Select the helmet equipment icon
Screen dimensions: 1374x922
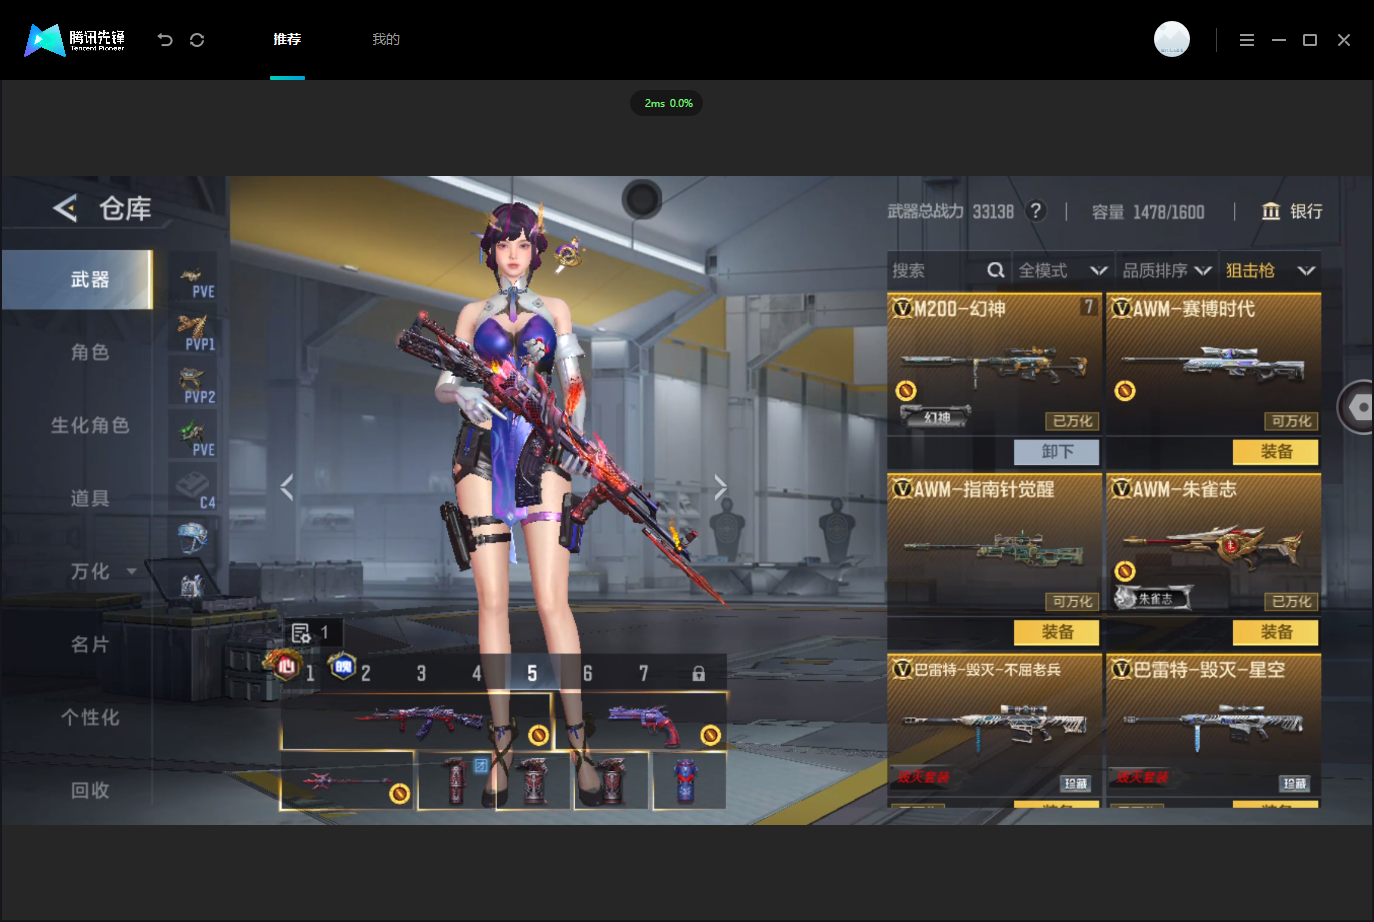[x=192, y=539]
